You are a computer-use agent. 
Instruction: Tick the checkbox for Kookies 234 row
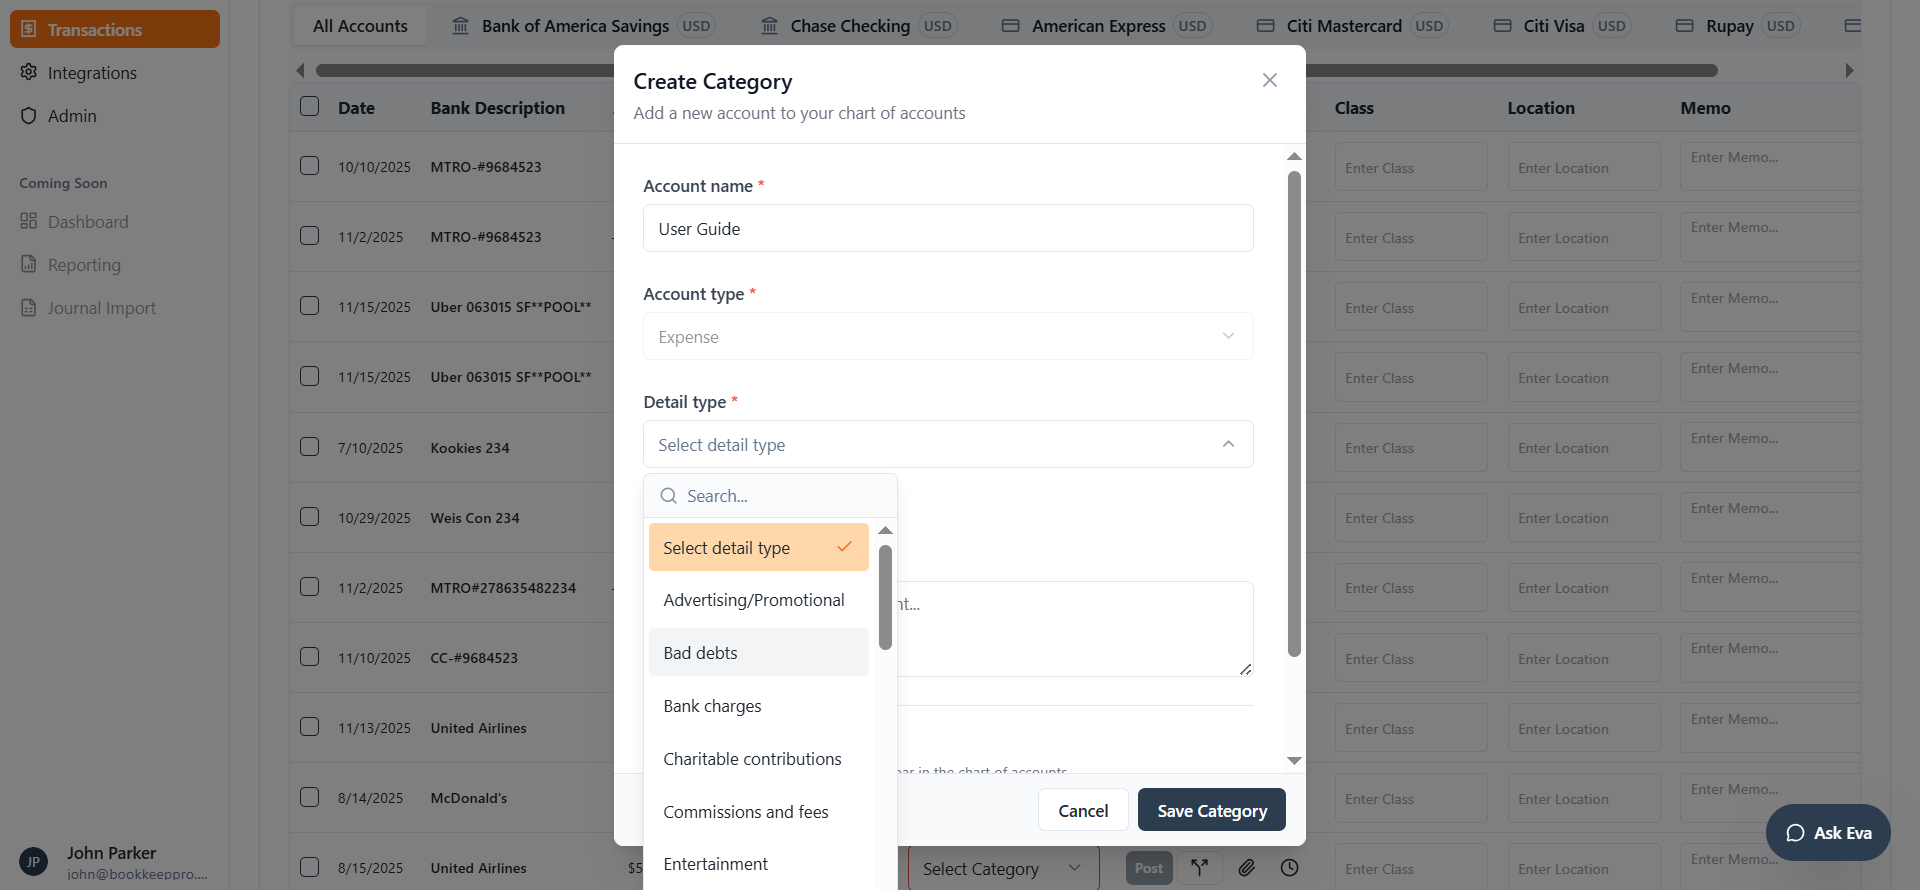pos(310,447)
